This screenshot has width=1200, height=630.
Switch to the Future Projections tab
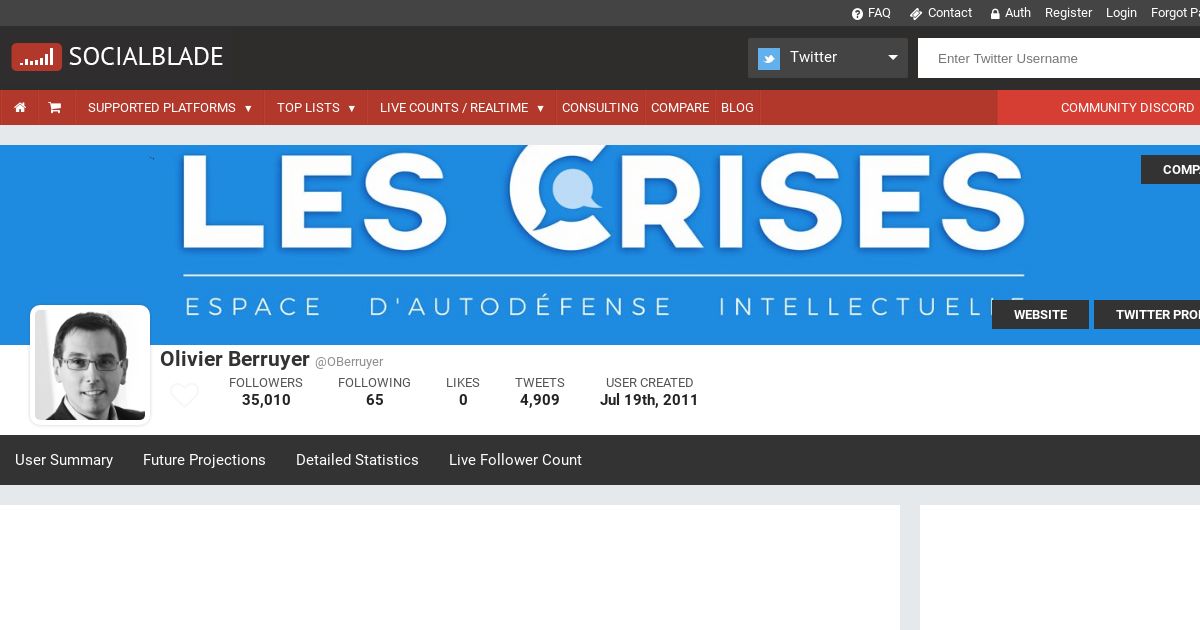(x=204, y=460)
